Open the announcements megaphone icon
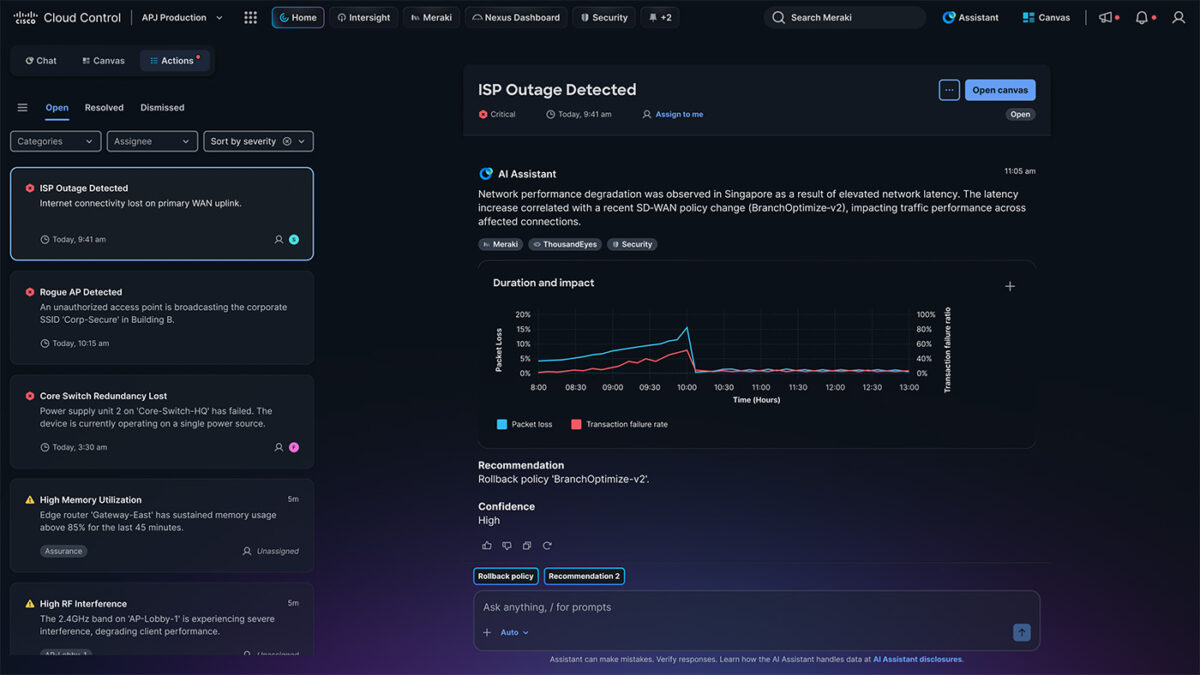Screen dimensions: 1200x675 tap(1105, 18)
